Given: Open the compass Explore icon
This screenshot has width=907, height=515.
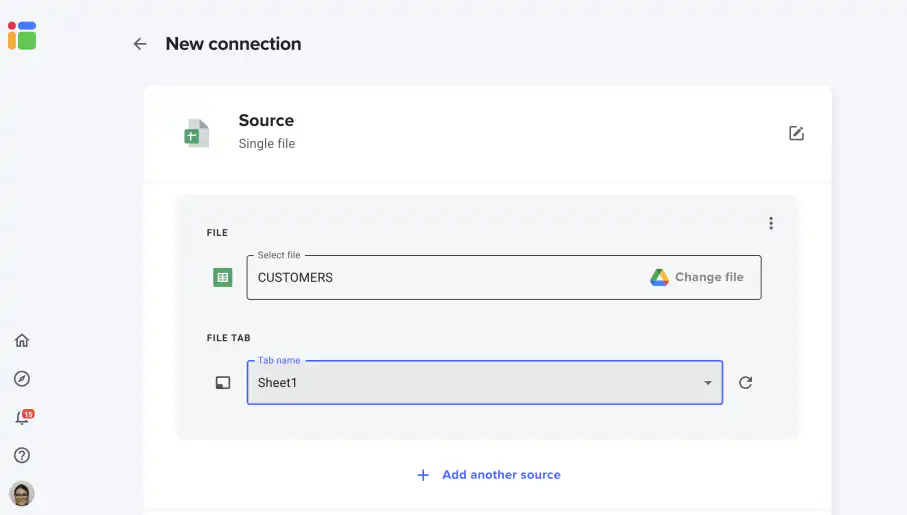Looking at the screenshot, I should click(x=22, y=379).
